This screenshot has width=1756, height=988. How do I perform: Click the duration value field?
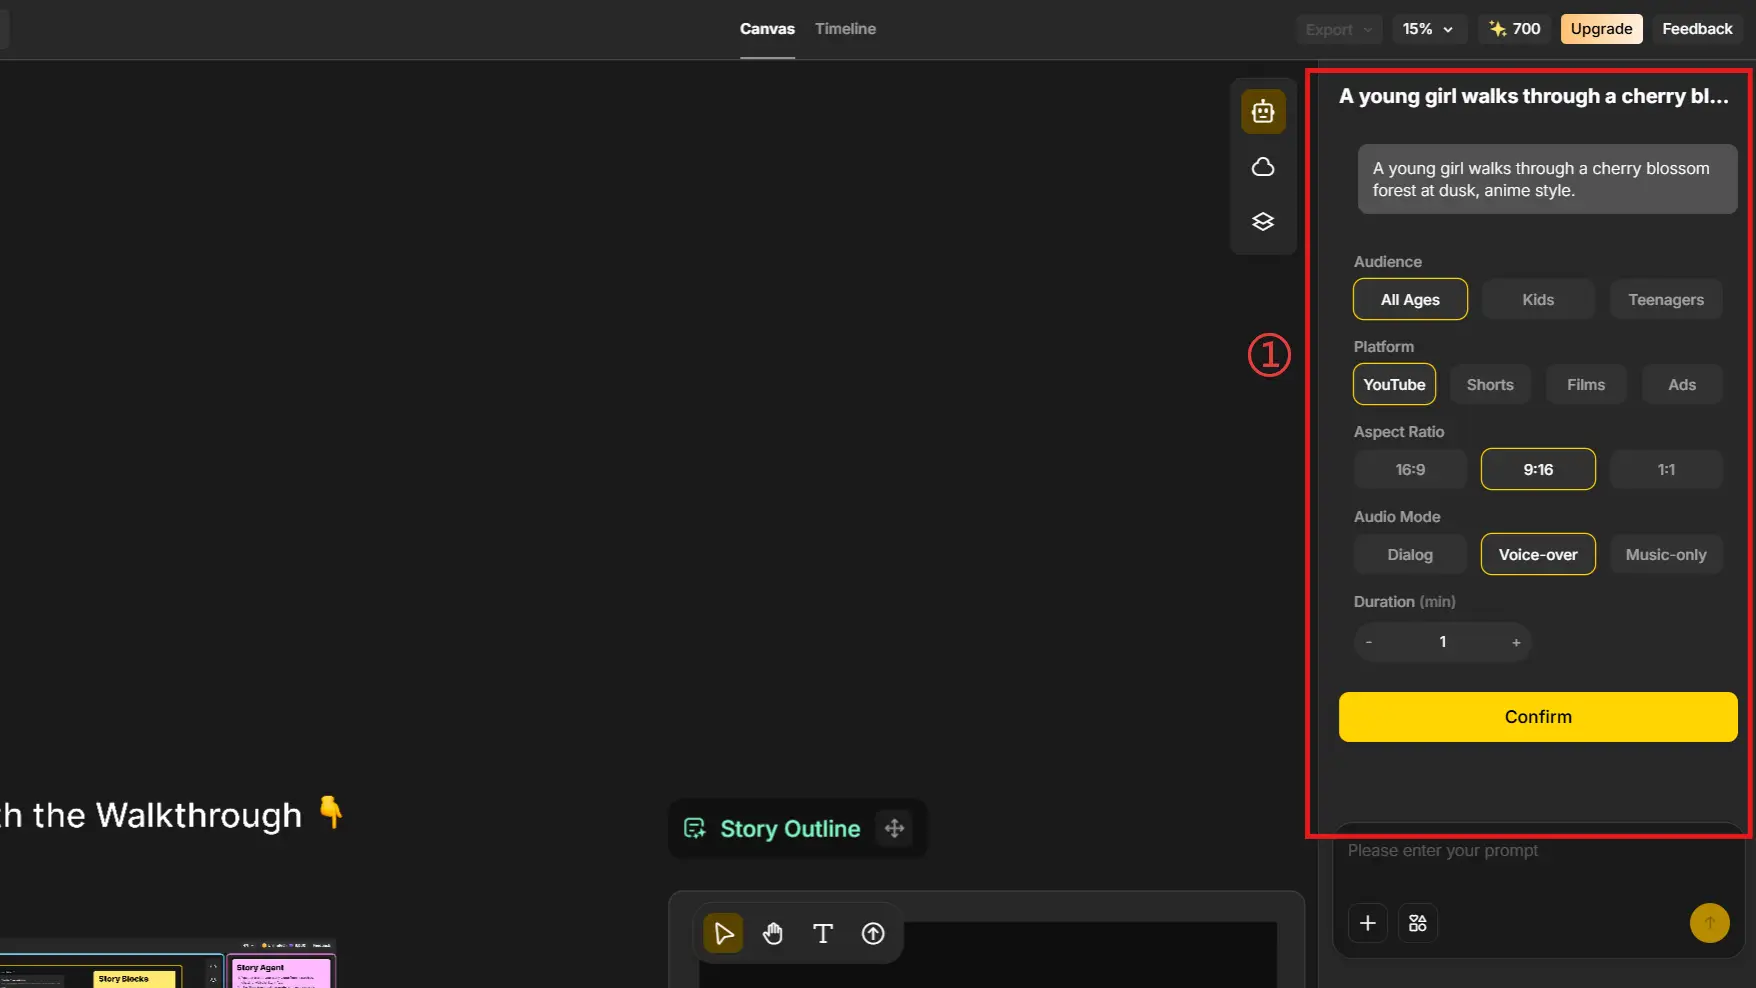(1442, 642)
